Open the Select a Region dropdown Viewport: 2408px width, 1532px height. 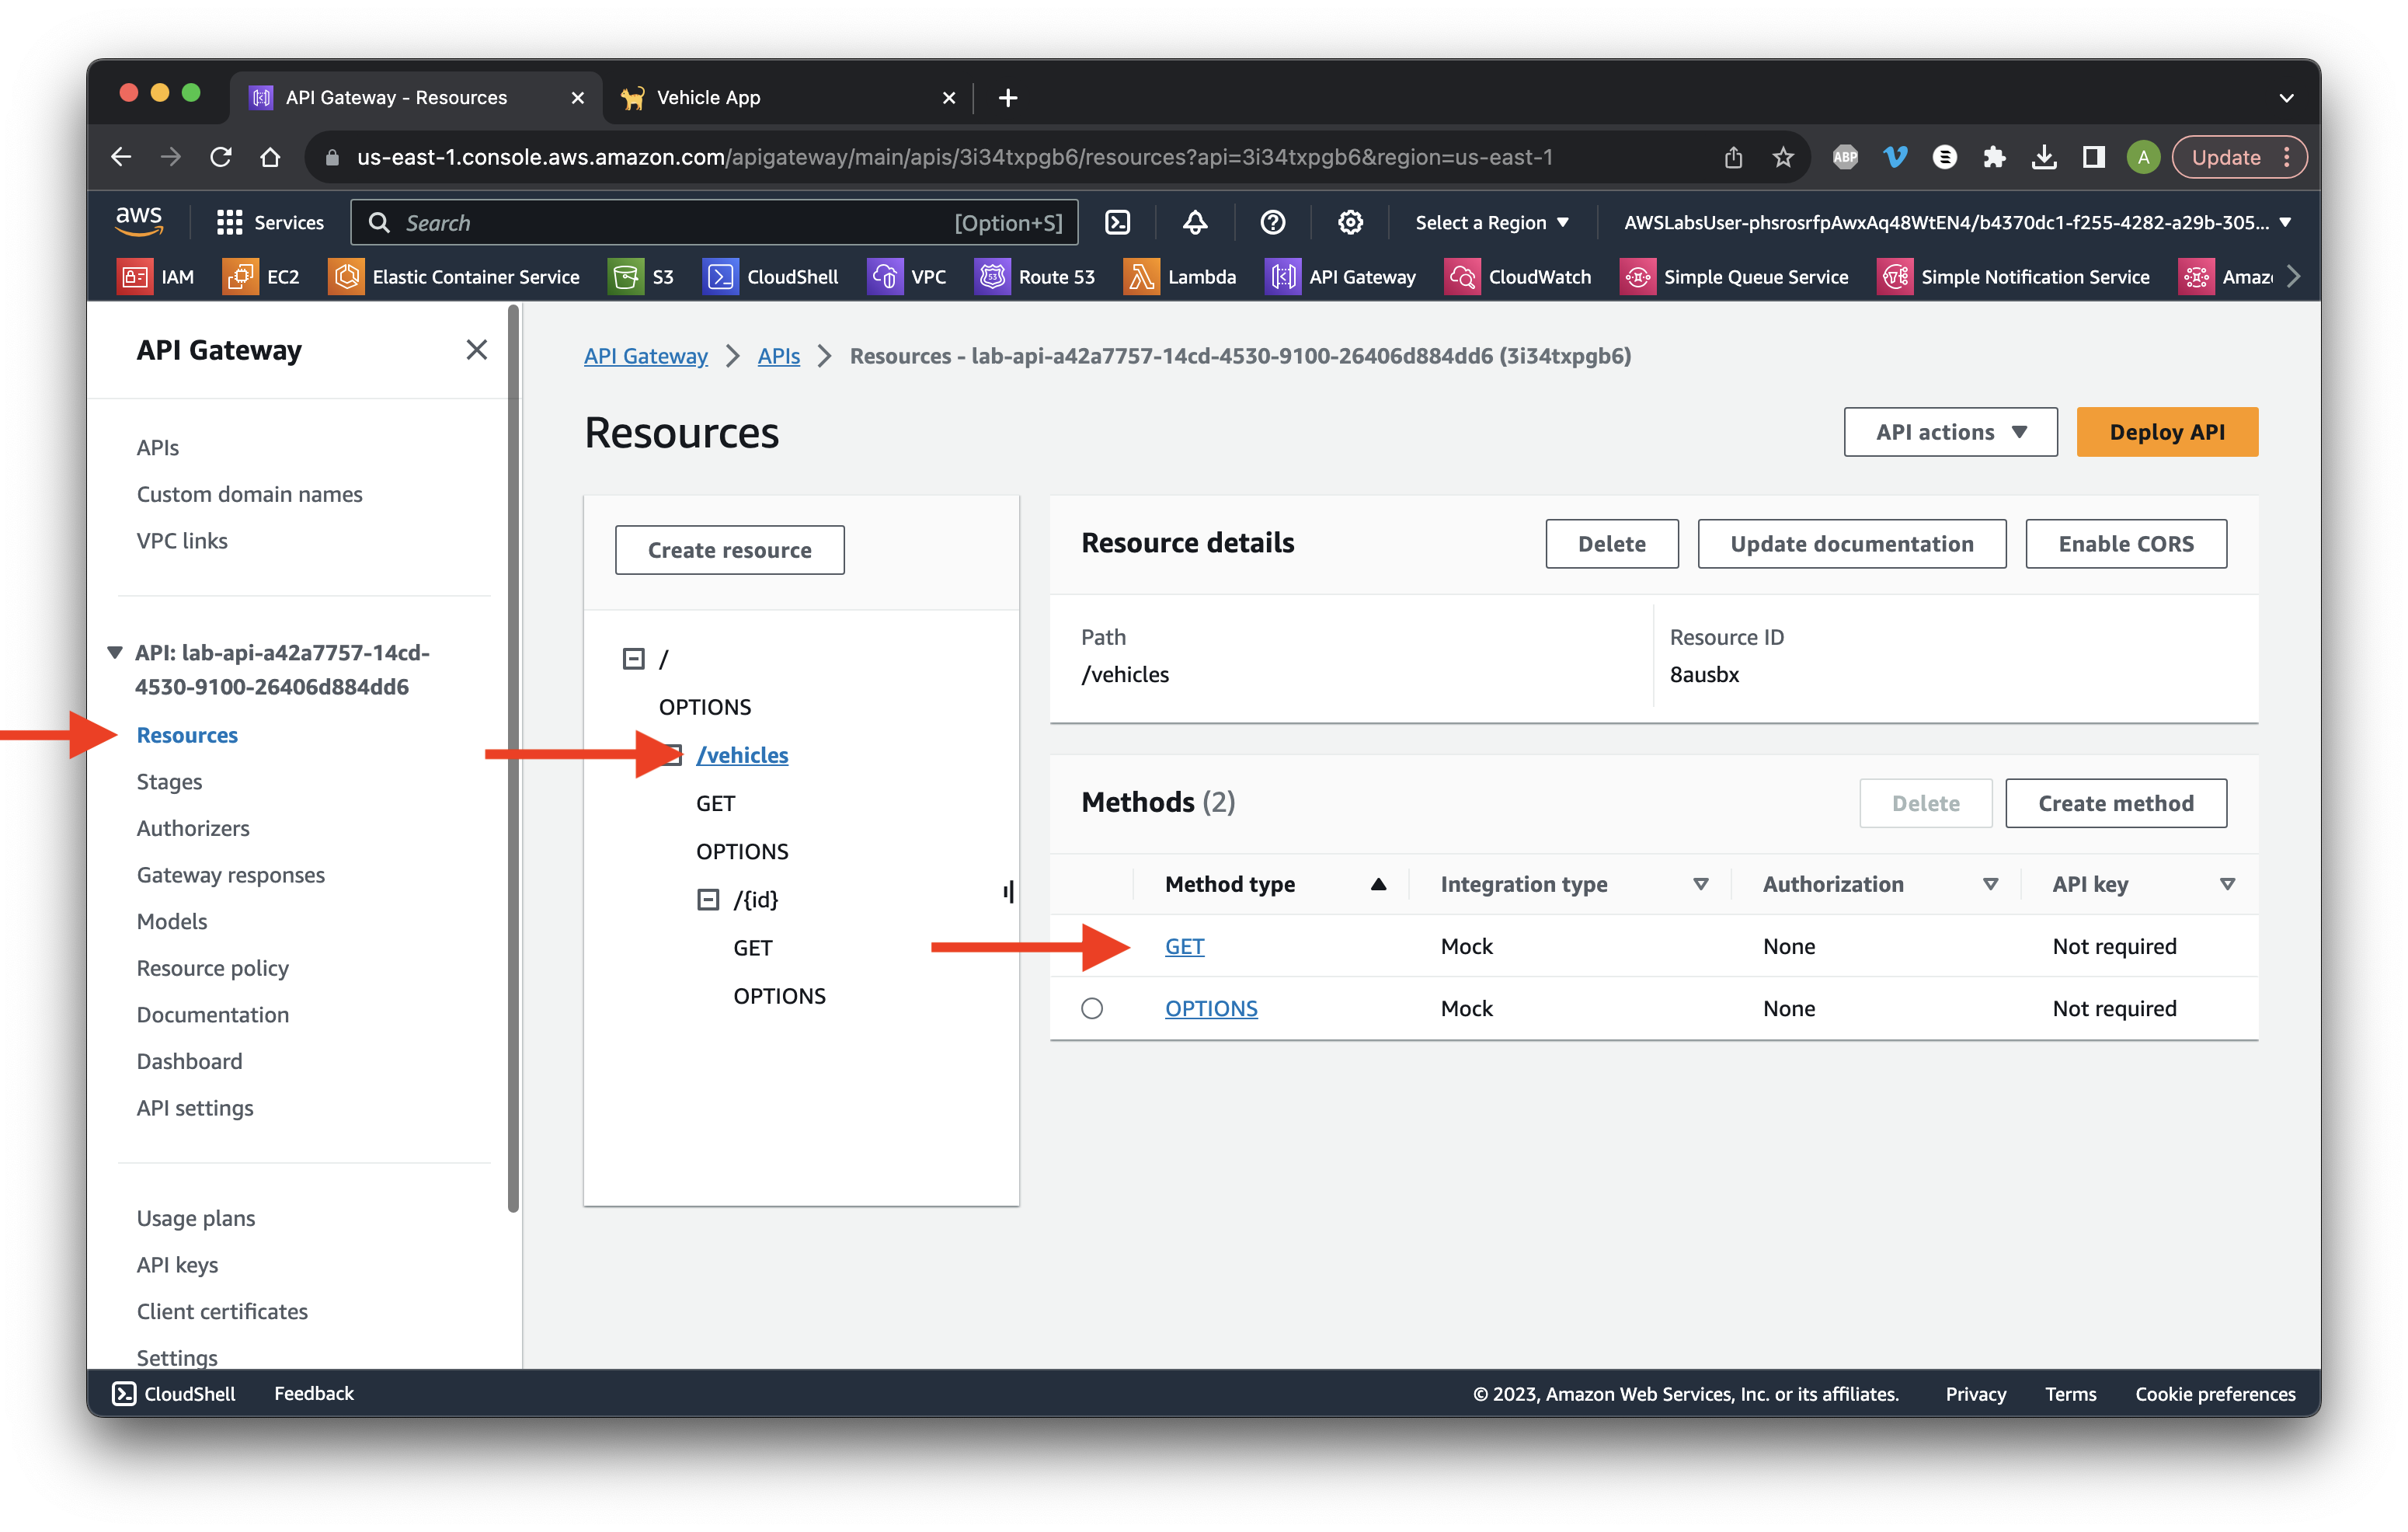(1491, 222)
